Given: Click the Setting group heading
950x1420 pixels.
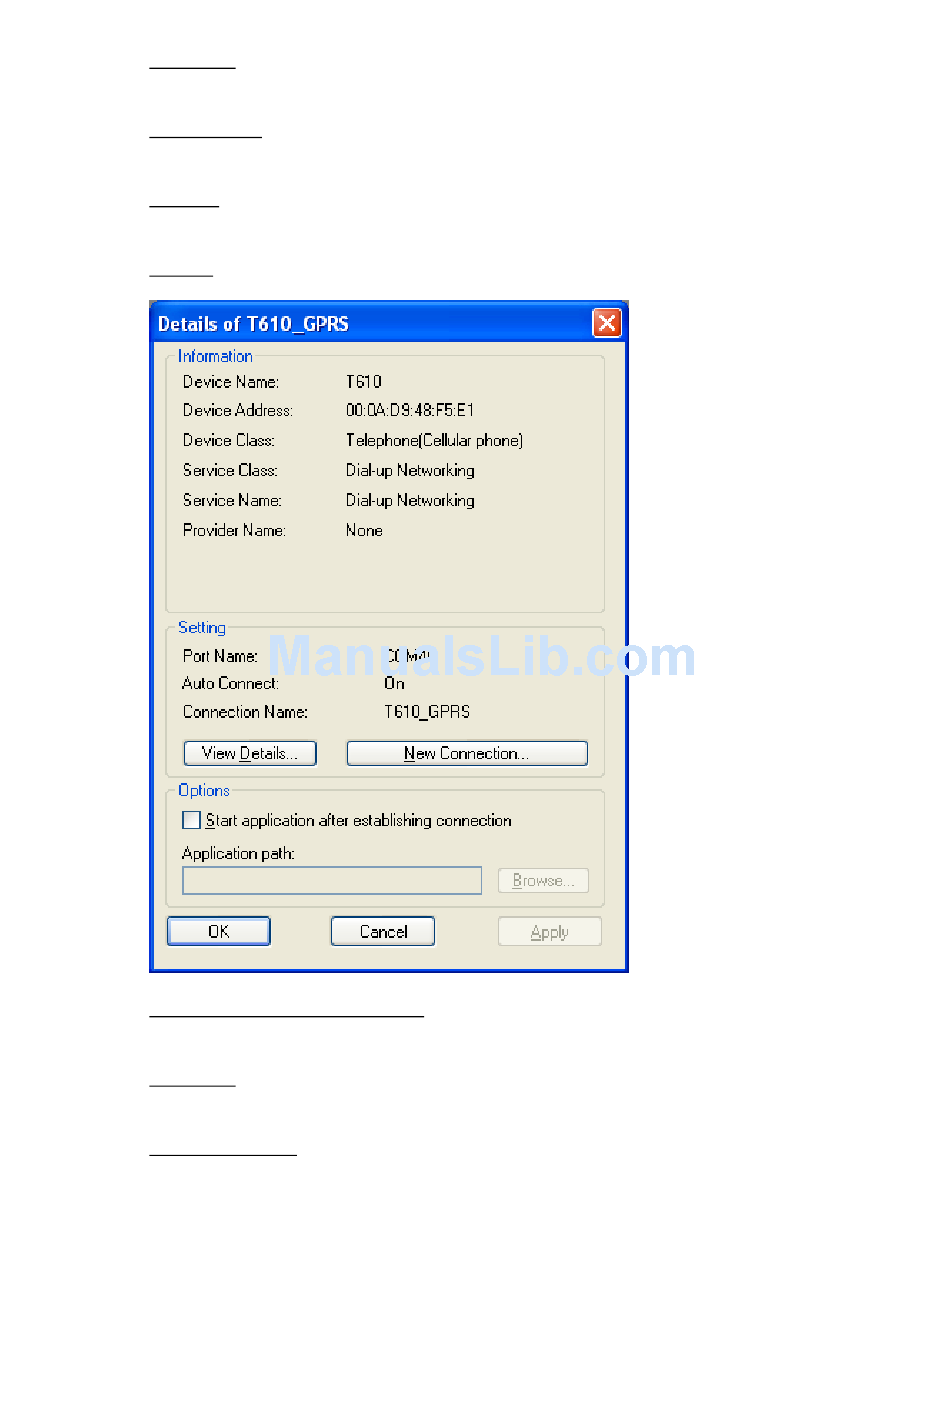Looking at the screenshot, I should click(x=202, y=627).
